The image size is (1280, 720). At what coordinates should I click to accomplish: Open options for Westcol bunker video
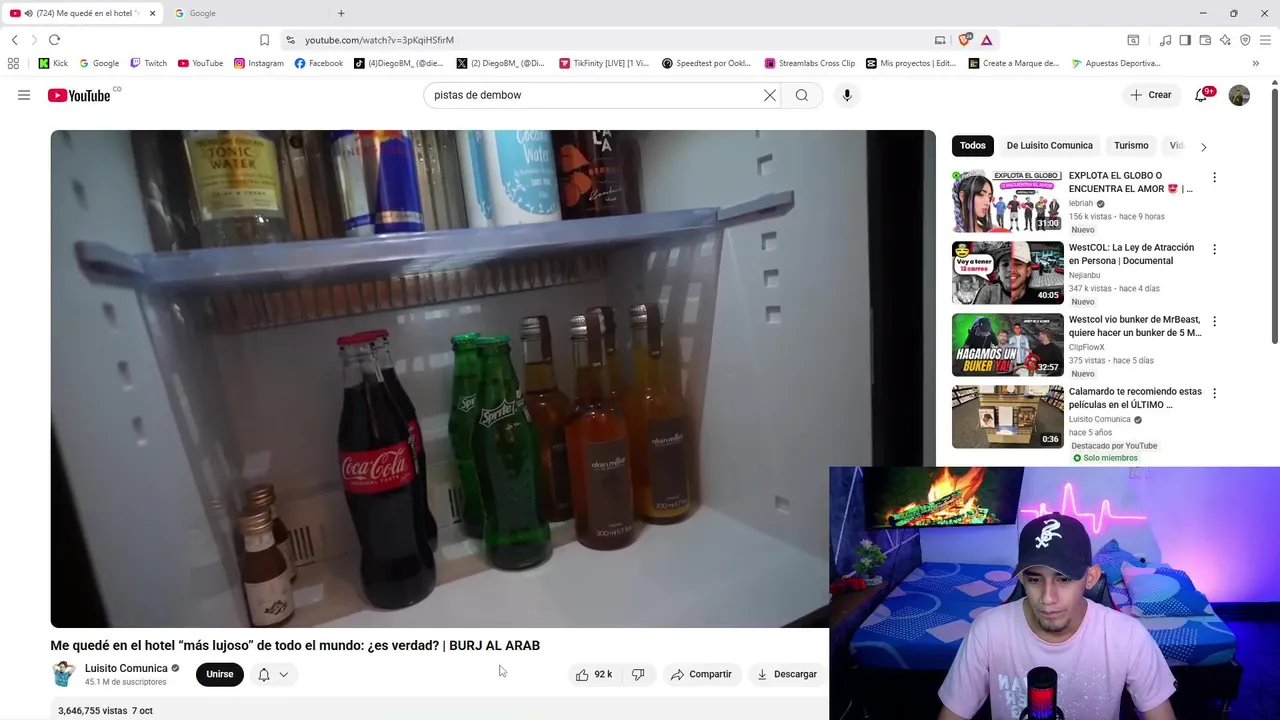coord(1214,321)
